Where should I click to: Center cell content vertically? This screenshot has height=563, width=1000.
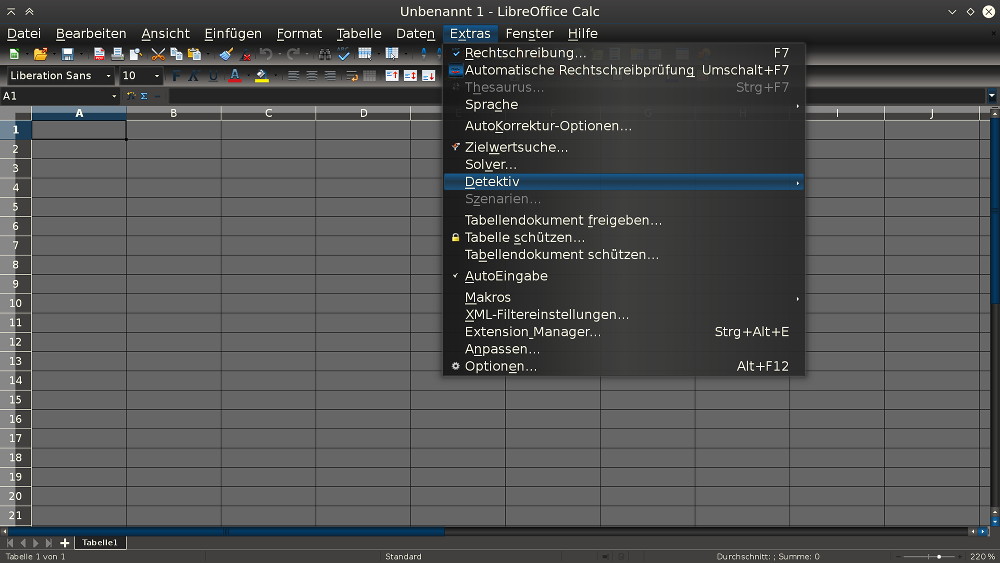410,76
